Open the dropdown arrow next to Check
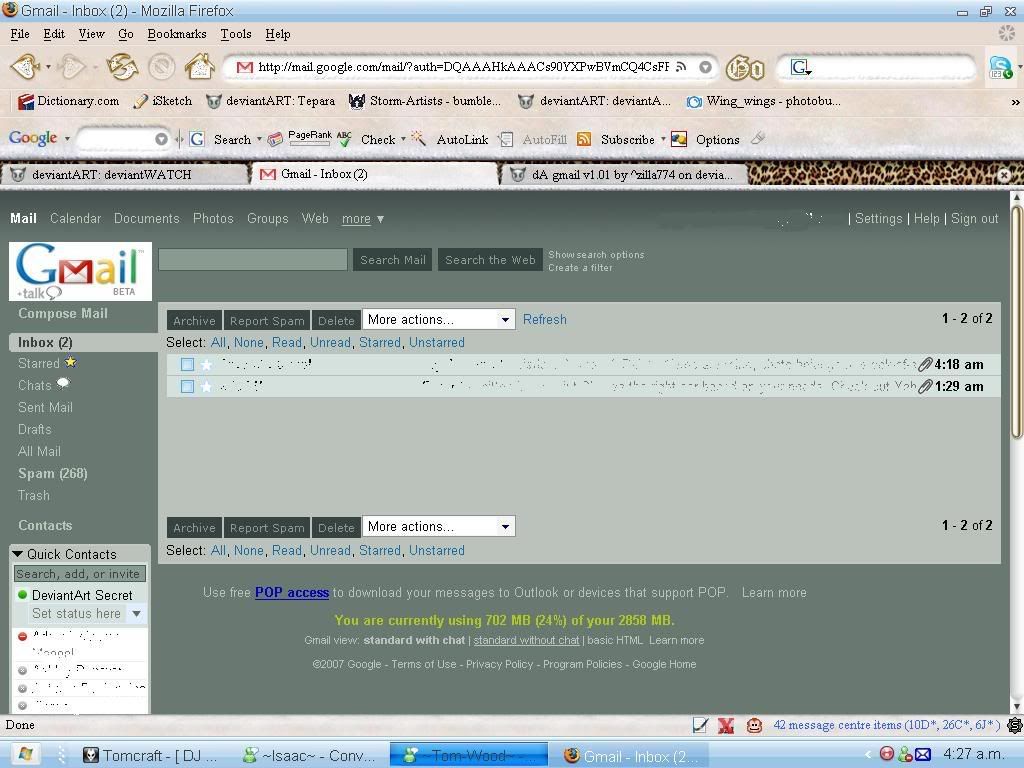The image size is (1024, 768). [x=403, y=138]
